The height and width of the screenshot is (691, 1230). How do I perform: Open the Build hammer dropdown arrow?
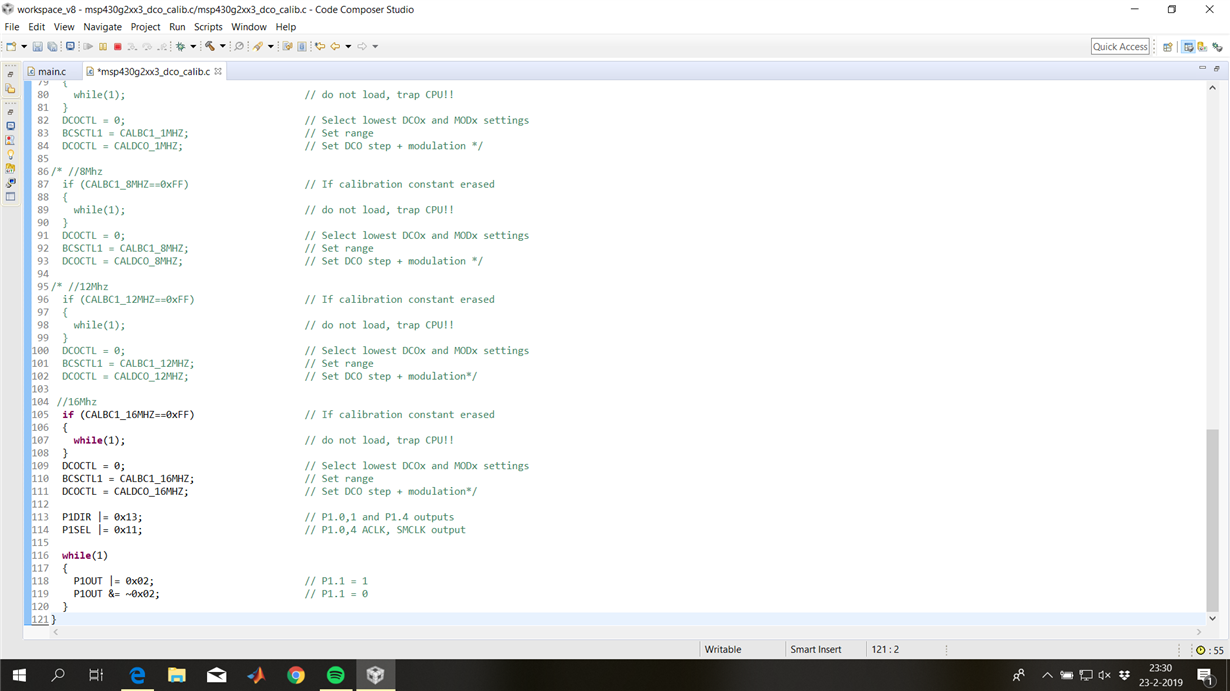click(x=222, y=46)
